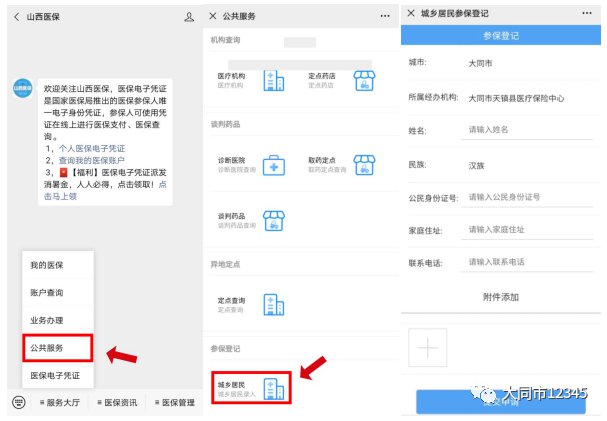Expand the 医保管理 bottom menu
Image resolution: width=607 pixels, height=421 pixels.
(x=173, y=402)
